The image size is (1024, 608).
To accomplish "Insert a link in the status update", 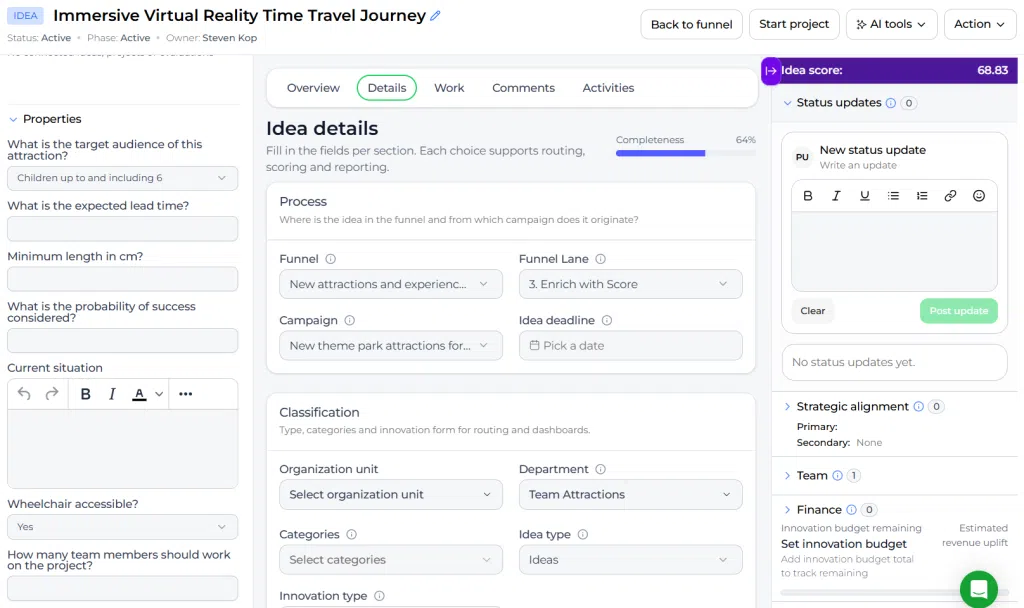I will point(950,196).
